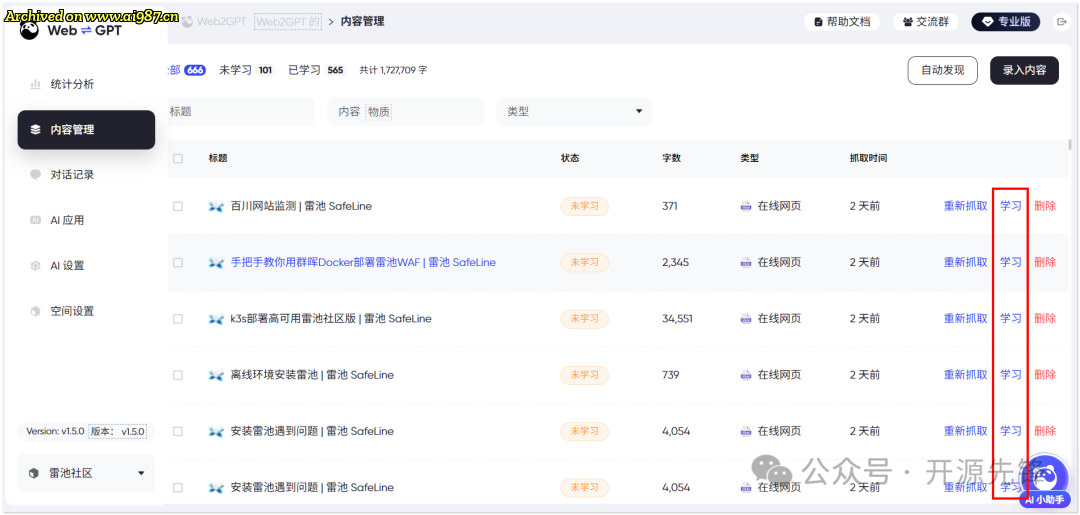This screenshot has height=515, width=1080.
Task: Open 帮助文档 help docs button
Action: pyautogui.click(x=844, y=22)
